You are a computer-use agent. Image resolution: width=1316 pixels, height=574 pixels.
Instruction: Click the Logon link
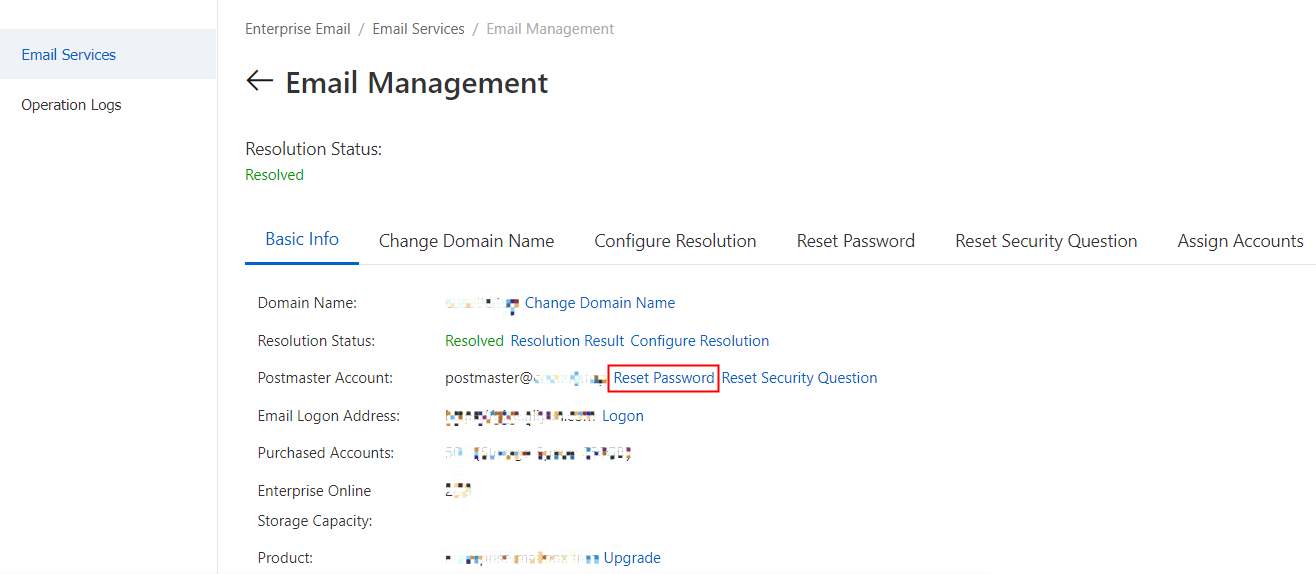tap(623, 416)
